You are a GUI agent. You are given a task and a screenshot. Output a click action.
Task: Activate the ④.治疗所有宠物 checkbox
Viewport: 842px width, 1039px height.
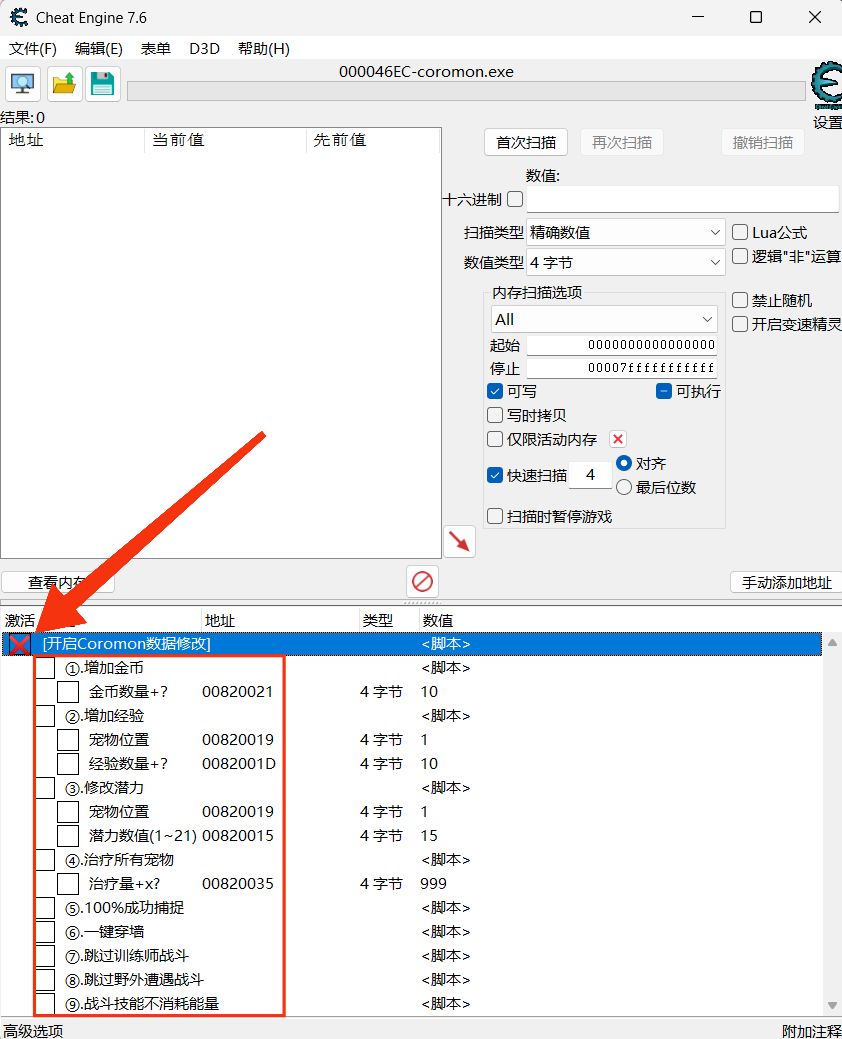click(x=45, y=860)
